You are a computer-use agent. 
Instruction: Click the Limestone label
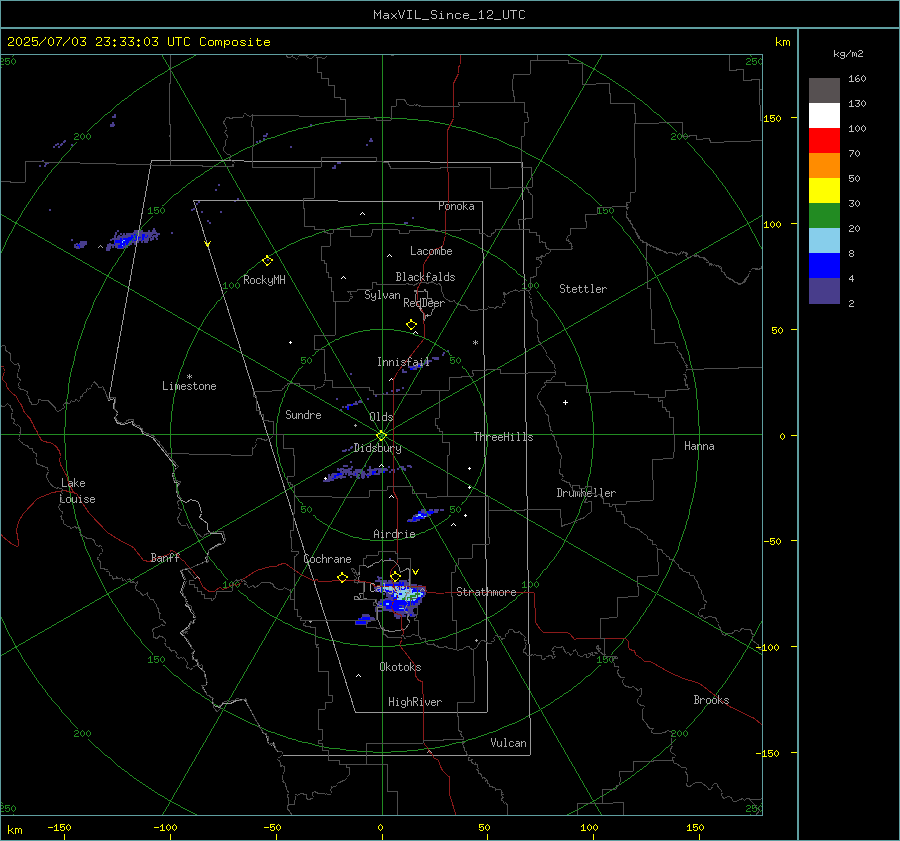(x=189, y=386)
